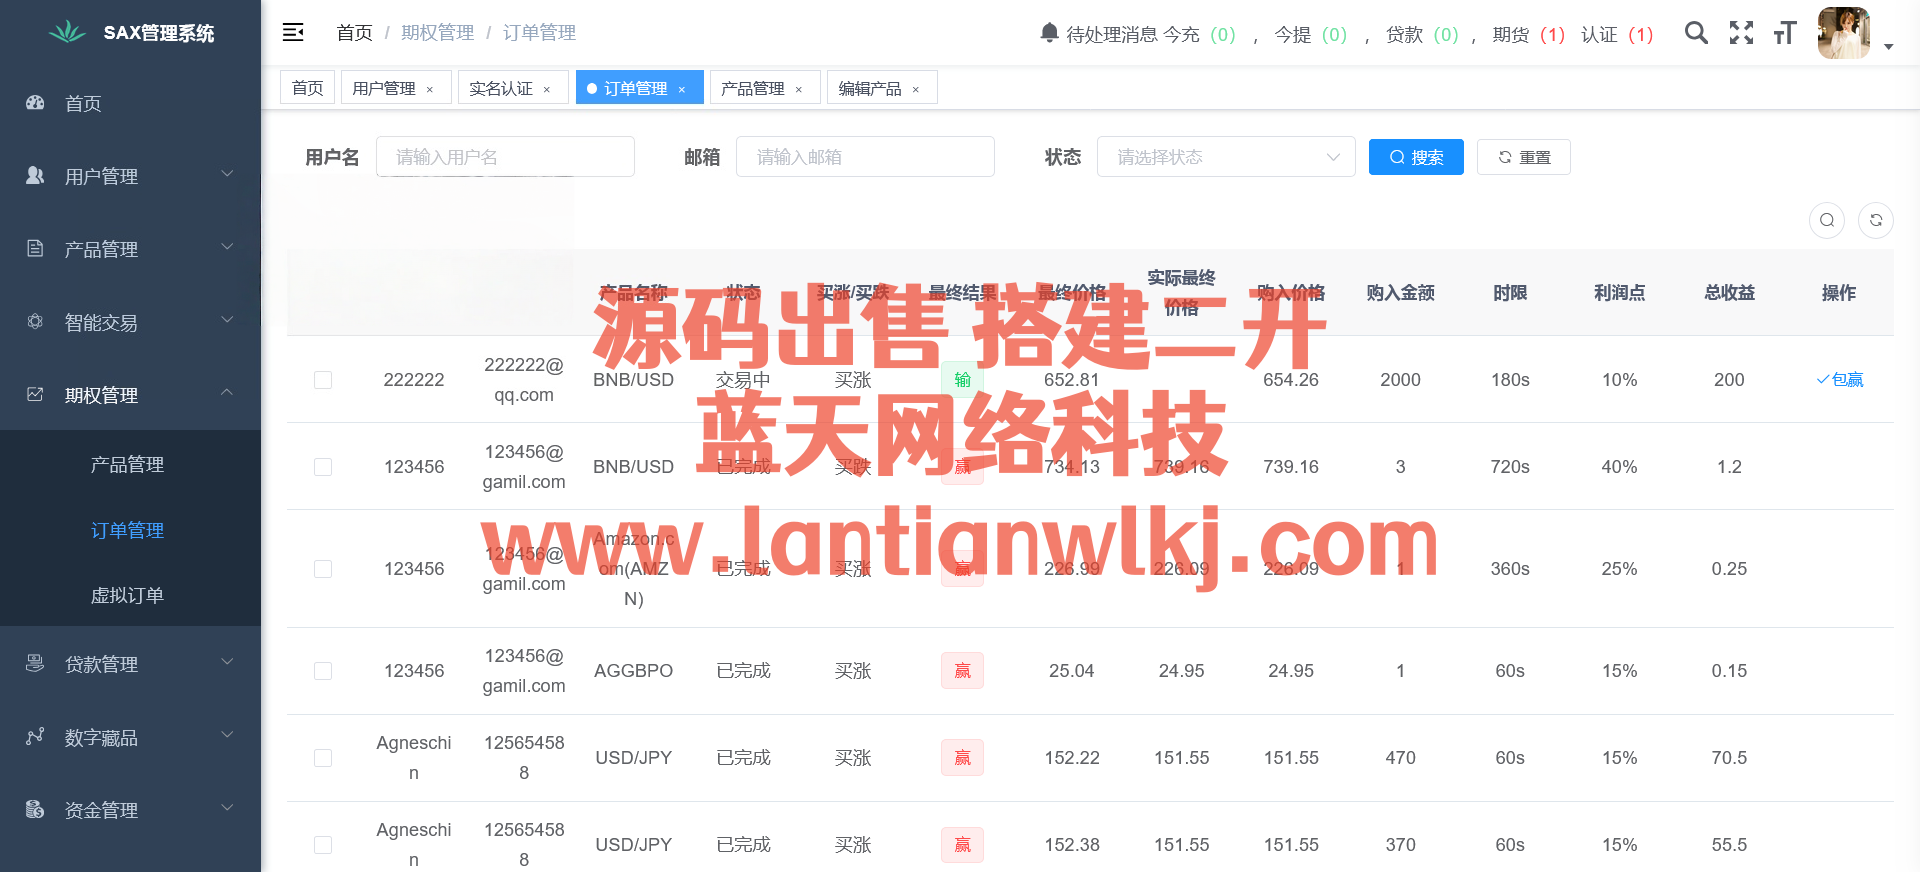Viewport: 1920px width, 872px height.
Task: Click the 包赢 link in first row
Action: pos(1840,380)
